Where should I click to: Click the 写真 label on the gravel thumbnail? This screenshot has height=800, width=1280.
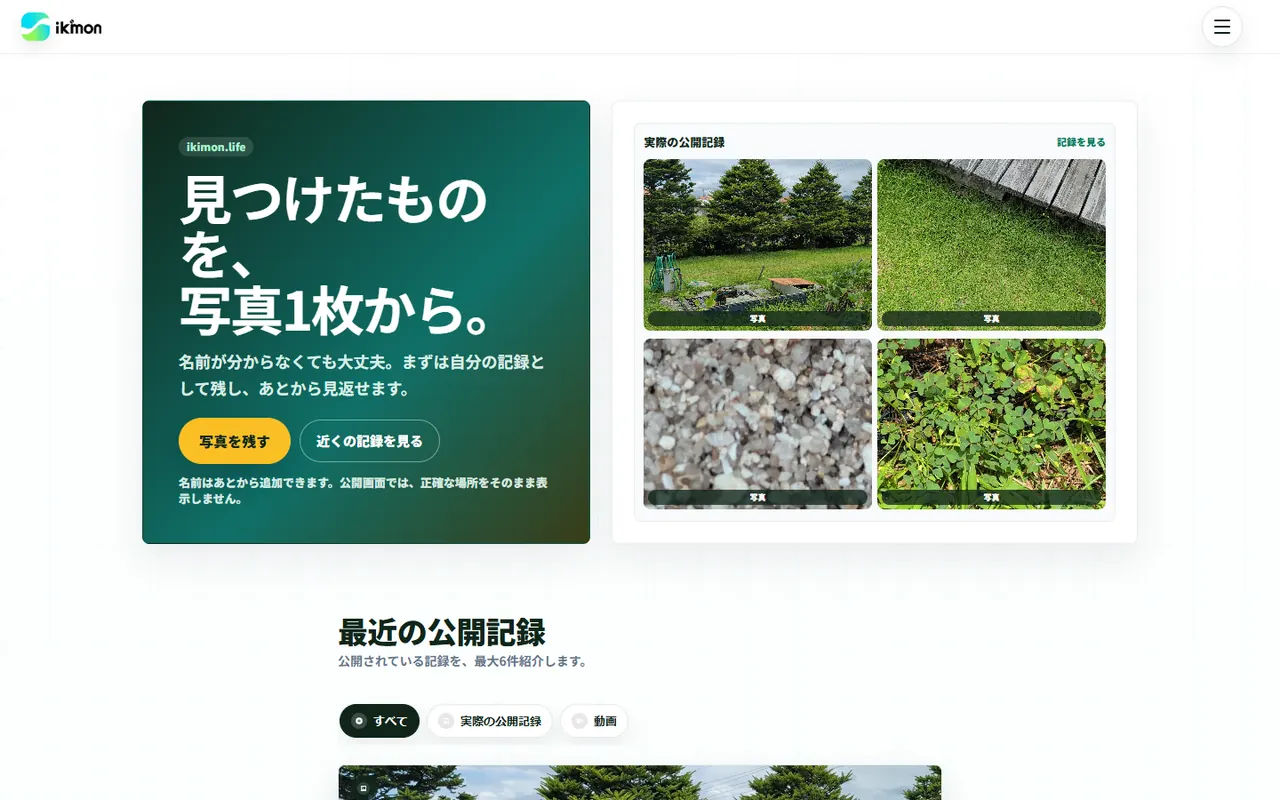point(758,497)
